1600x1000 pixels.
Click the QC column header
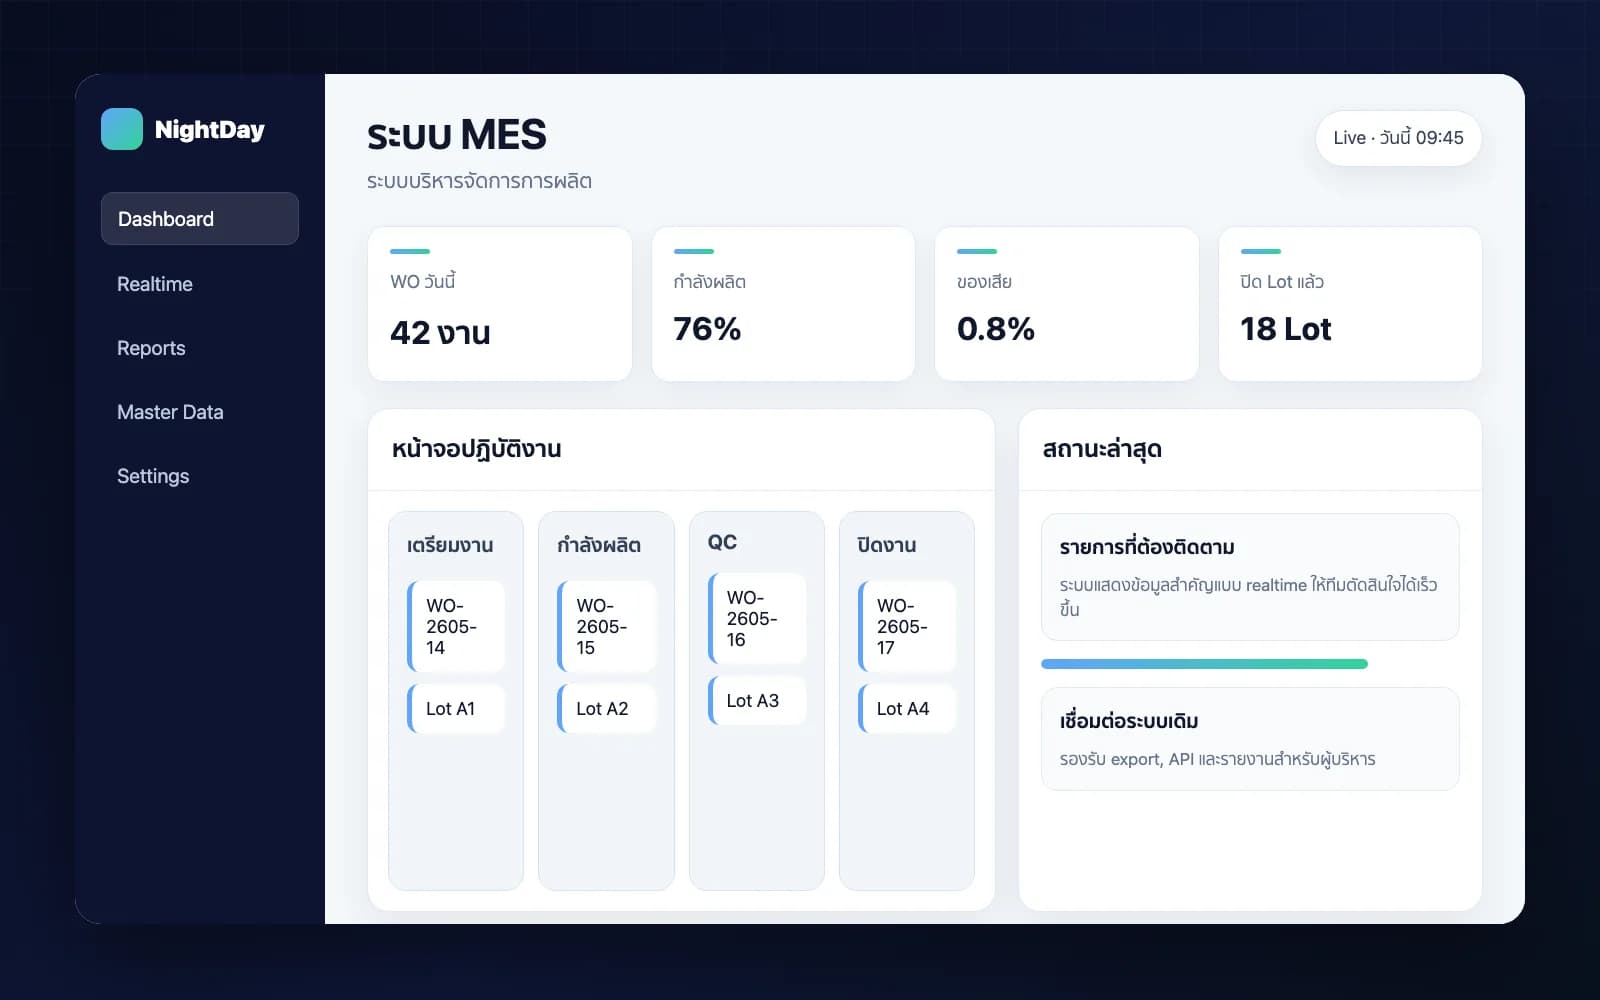click(722, 542)
